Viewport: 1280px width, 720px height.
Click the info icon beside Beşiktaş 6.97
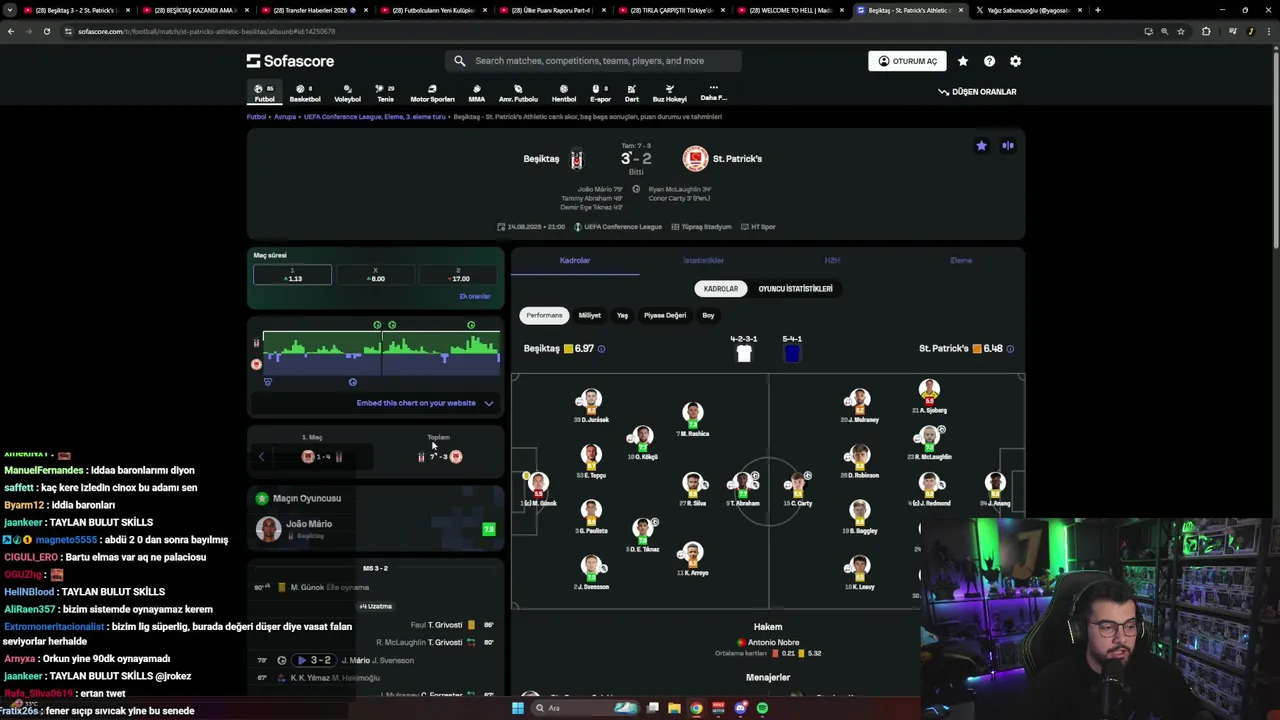[601, 349]
